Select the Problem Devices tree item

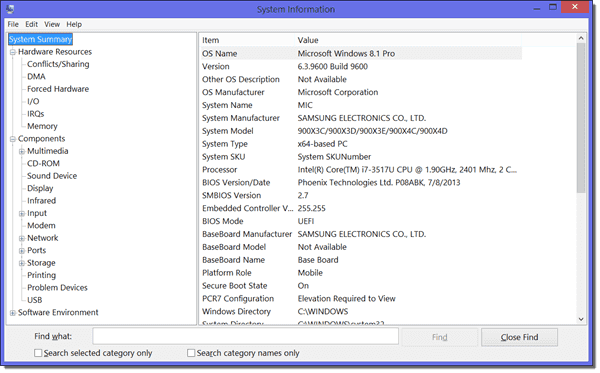[x=57, y=288]
